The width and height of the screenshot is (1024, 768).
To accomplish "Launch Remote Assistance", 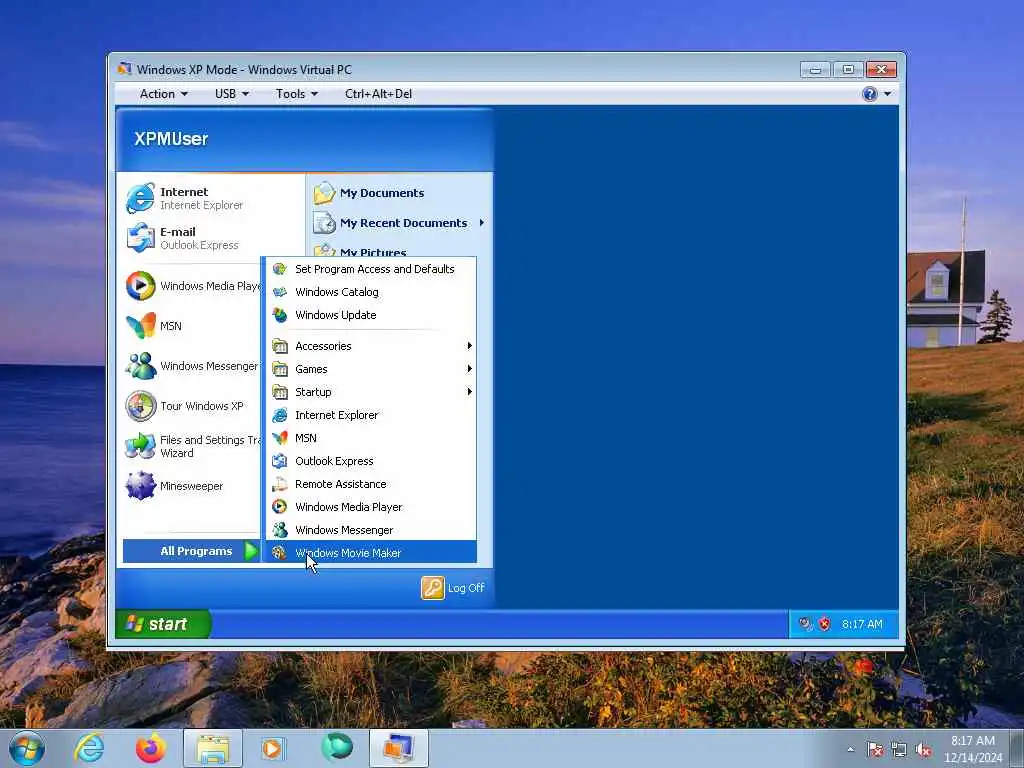I will click(x=370, y=484).
